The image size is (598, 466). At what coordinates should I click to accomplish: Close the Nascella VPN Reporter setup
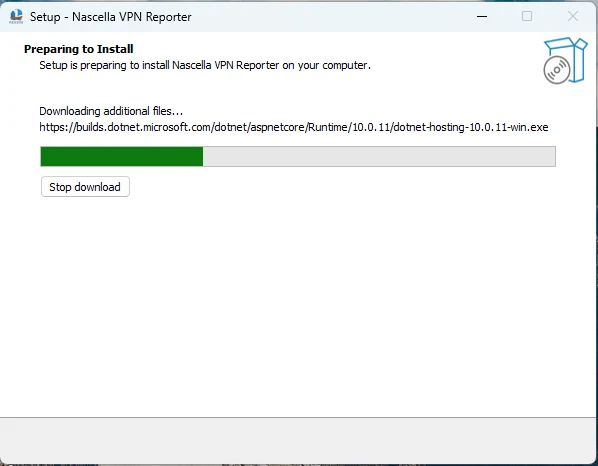point(573,16)
